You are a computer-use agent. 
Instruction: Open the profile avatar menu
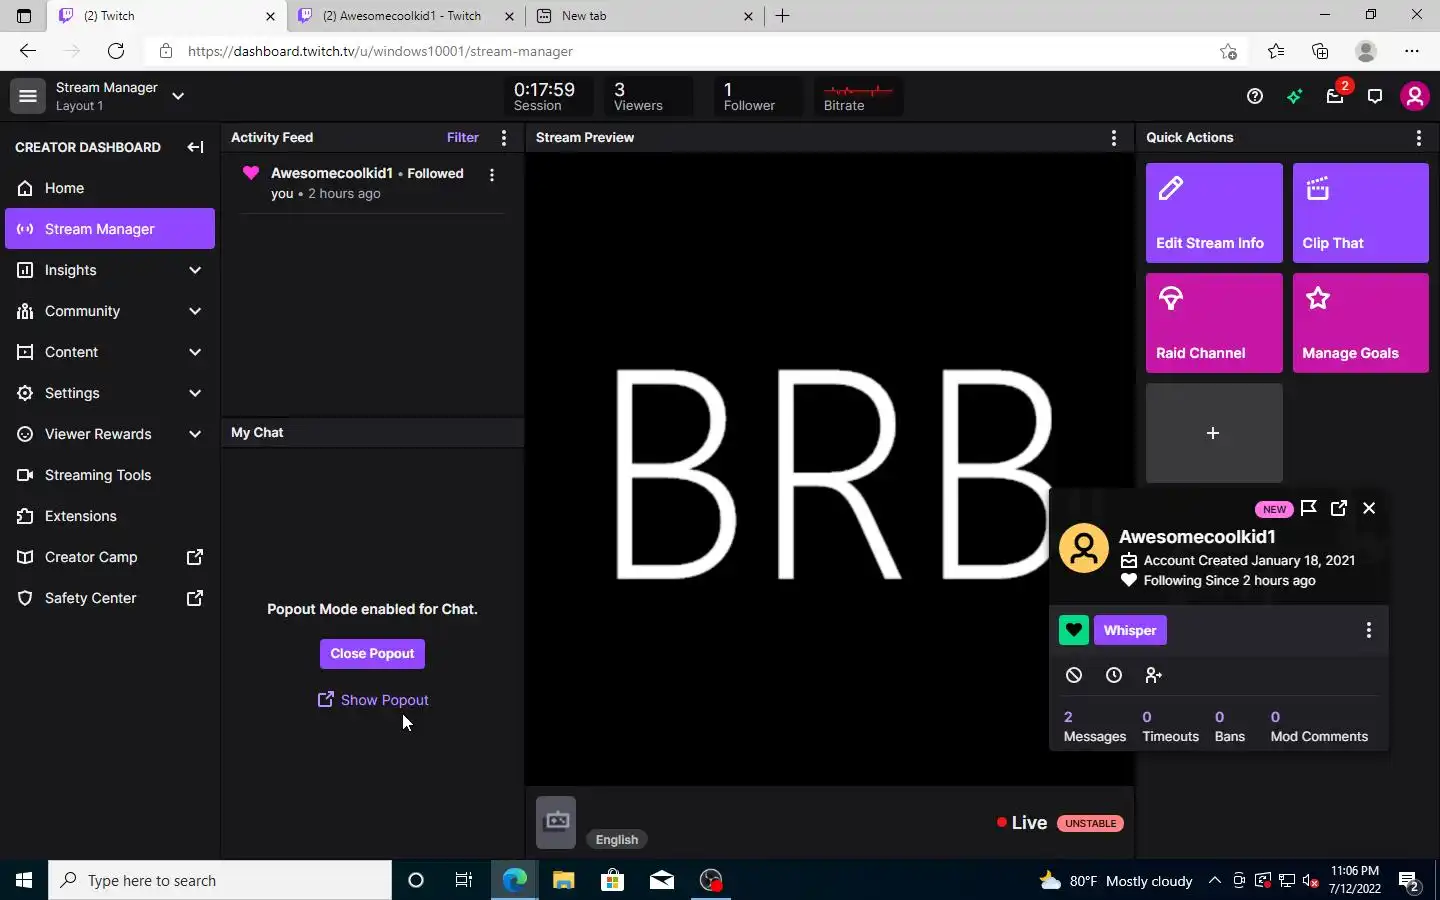pos(1414,96)
